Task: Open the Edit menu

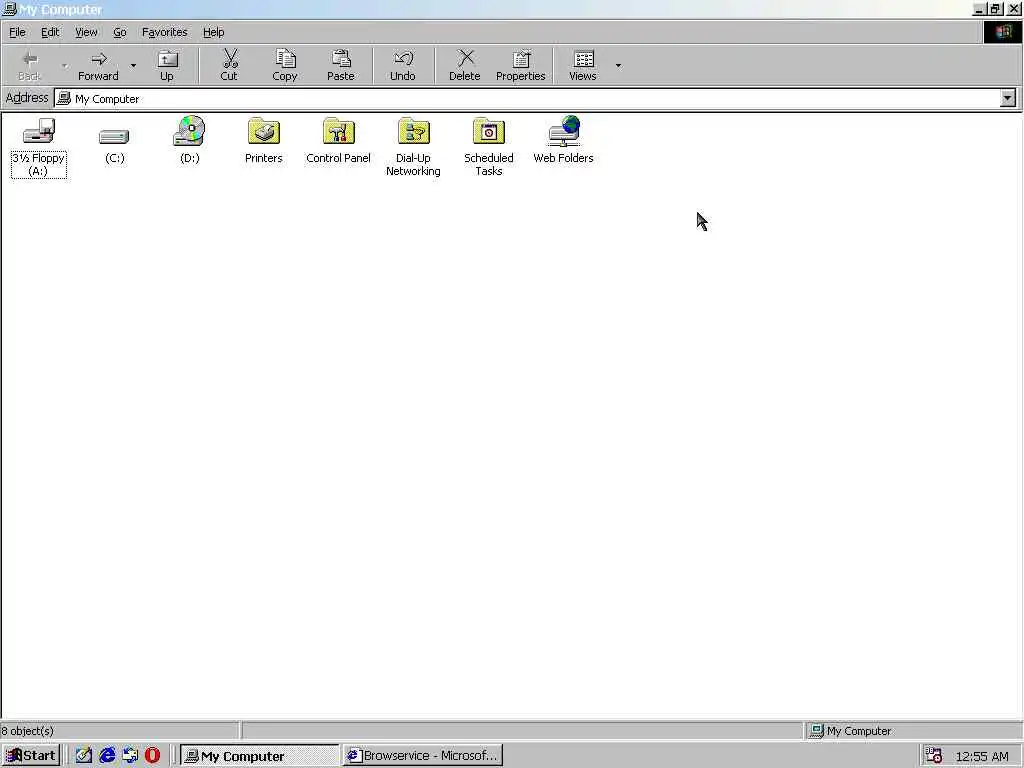Action: point(50,32)
